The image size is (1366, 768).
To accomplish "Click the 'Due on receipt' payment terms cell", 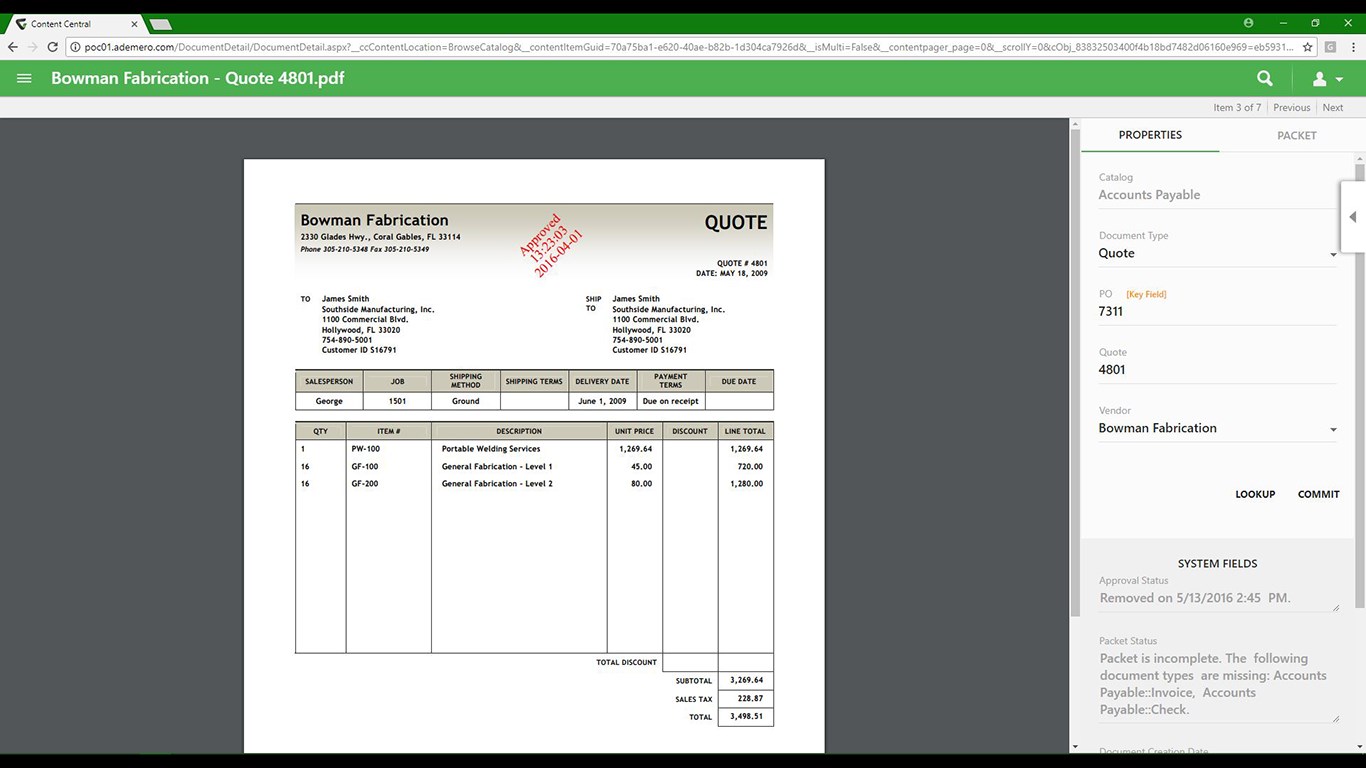I will click(670, 401).
